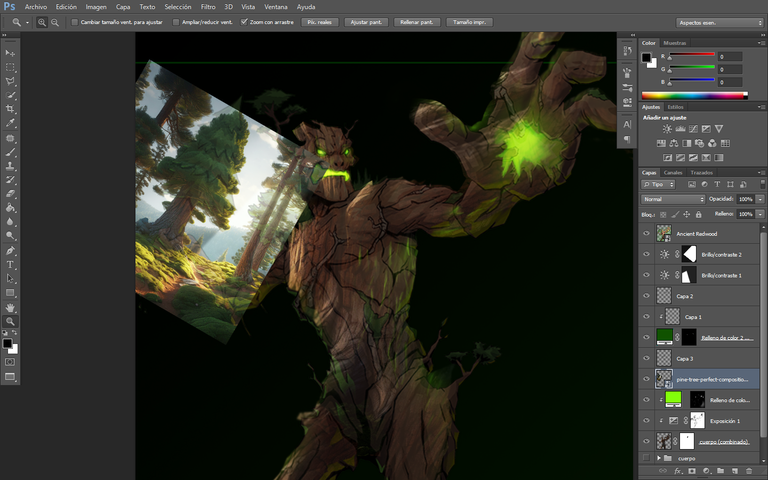This screenshot has width=768, height=480.
Task: Open the Selección menu
Action: click(178, 7)
